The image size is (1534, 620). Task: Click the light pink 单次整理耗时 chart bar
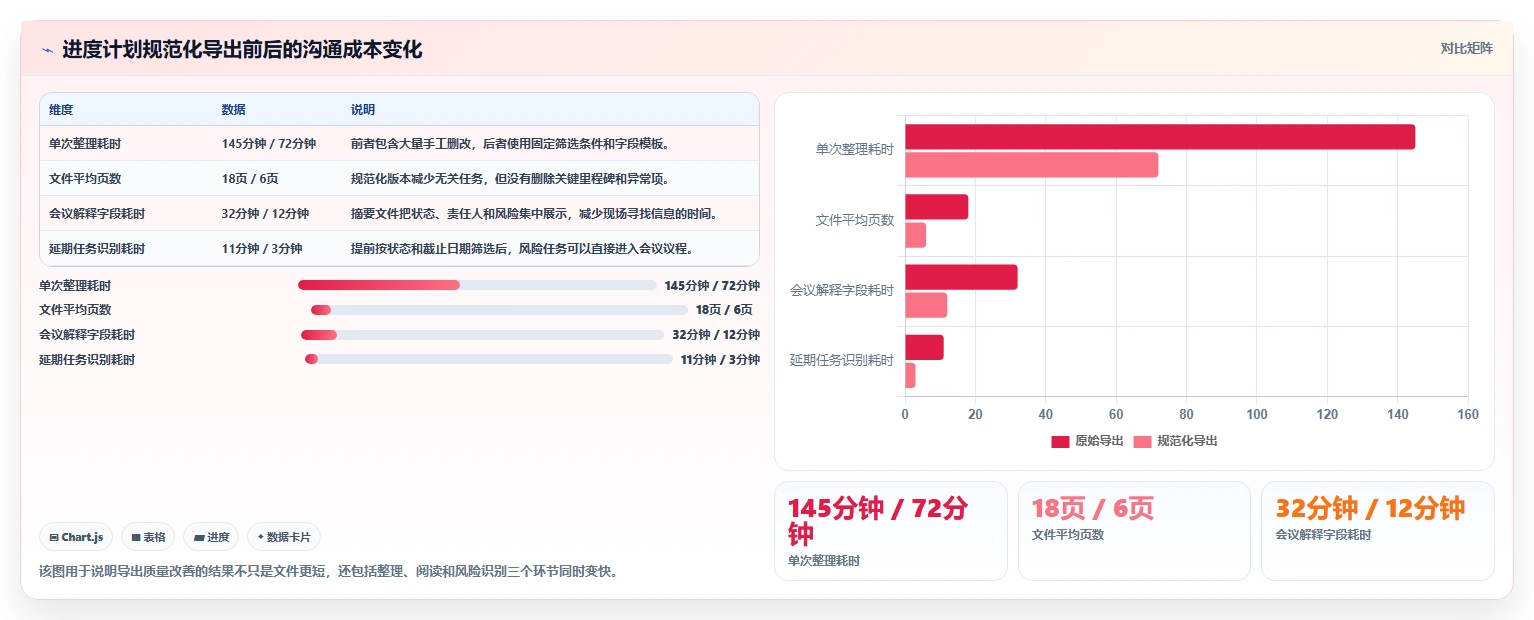coord(1032,165)
